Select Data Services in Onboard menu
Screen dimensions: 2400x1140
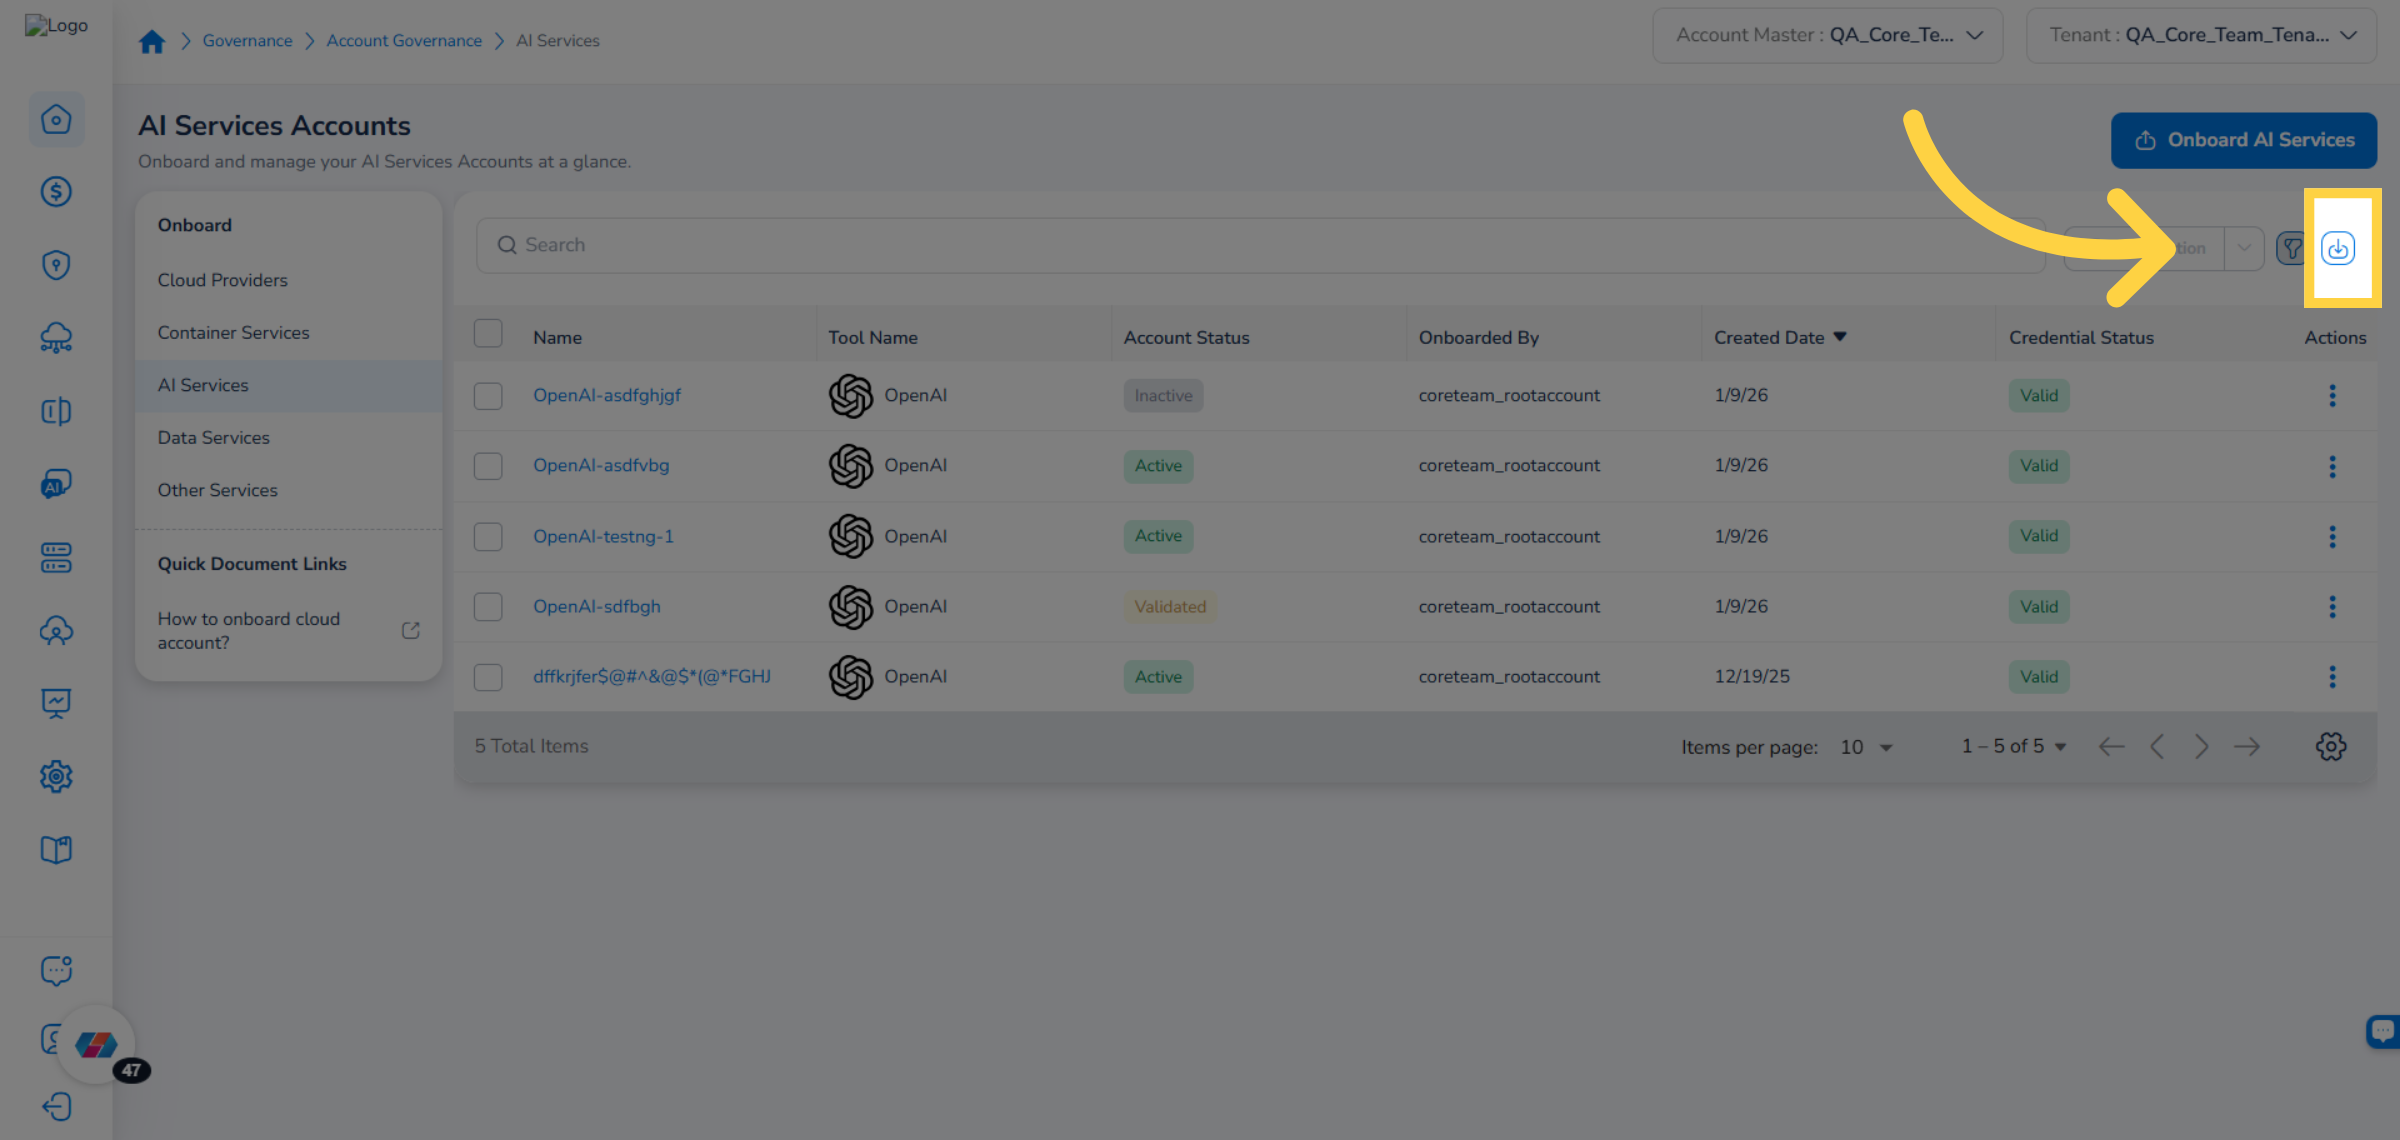click(213, 438)
